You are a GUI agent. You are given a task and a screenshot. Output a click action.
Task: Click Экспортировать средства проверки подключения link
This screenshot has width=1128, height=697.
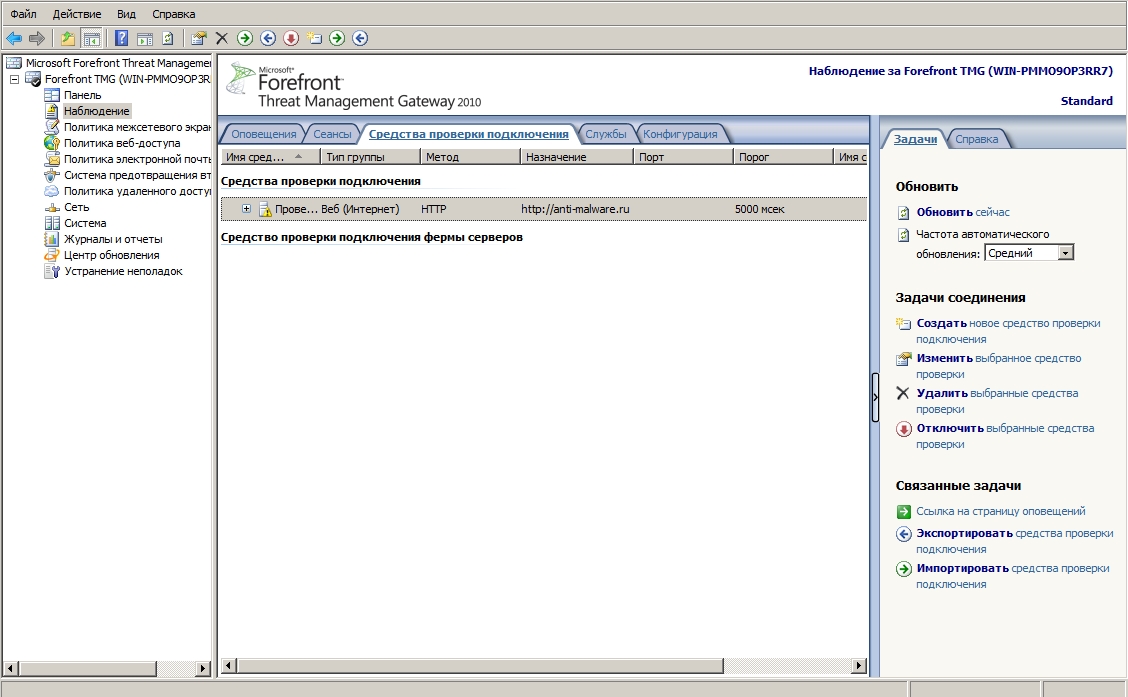(1014, 541)
